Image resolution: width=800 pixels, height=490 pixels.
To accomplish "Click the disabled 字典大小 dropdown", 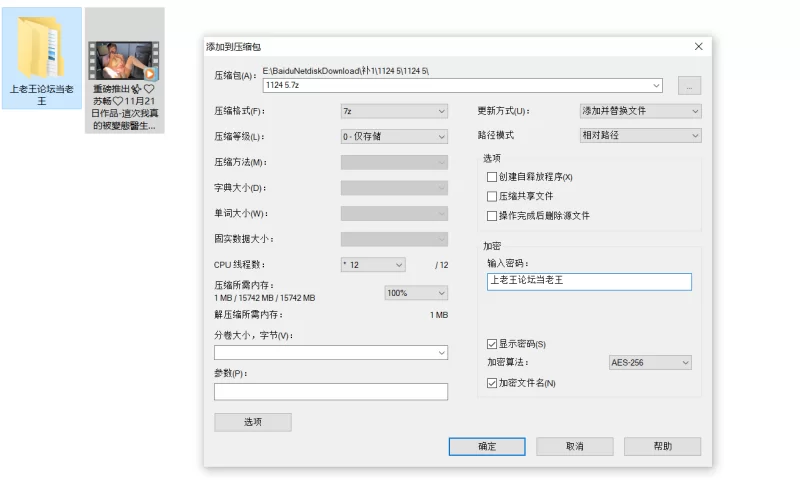I will pyautogui.click(x=394, y=188).
